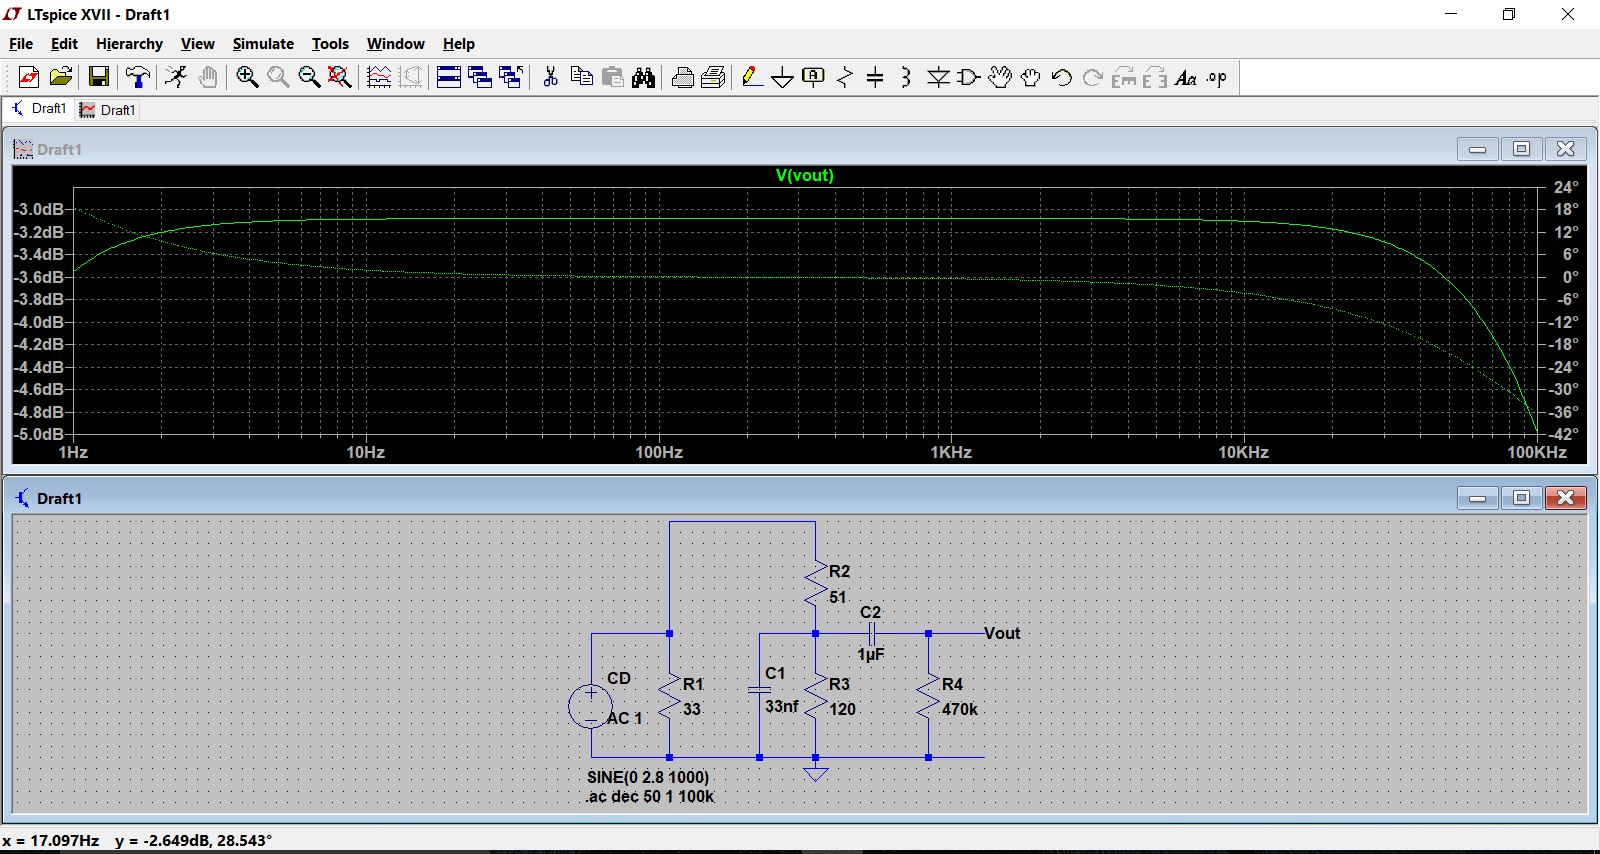Click the R2 resistor label
Screen dimensions: 1600x854
click(839, 571)
